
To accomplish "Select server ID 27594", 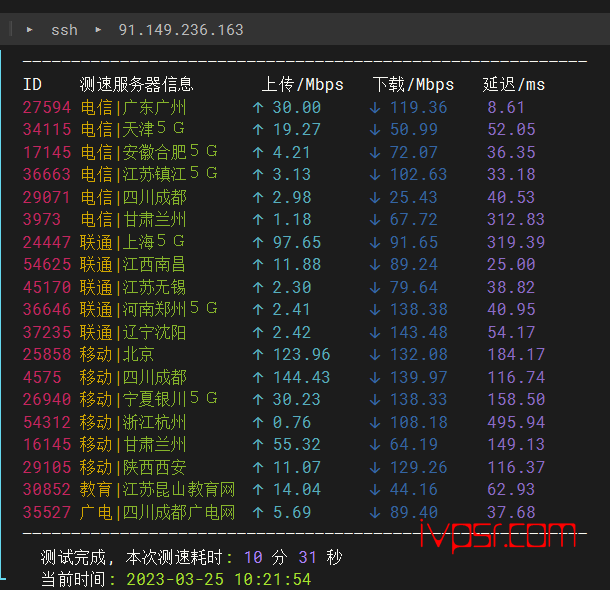I will point(47,107).
